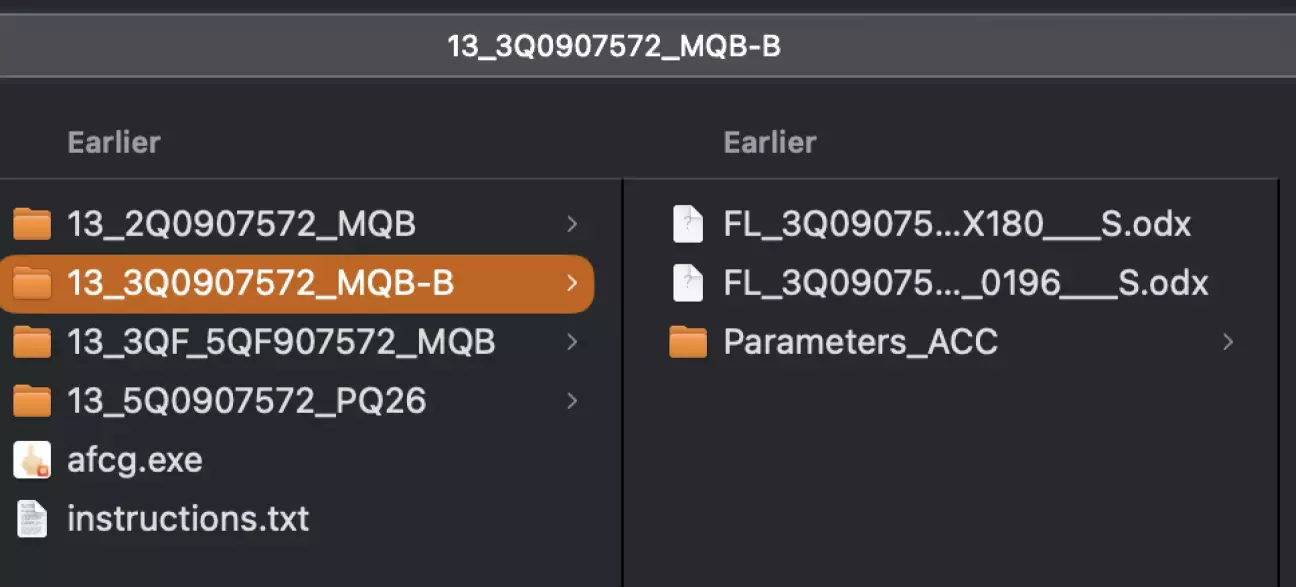Viewport: 1296px width, 587px height.
Task: Select the instructions.txt file name
Action: (x=188, y=519)
